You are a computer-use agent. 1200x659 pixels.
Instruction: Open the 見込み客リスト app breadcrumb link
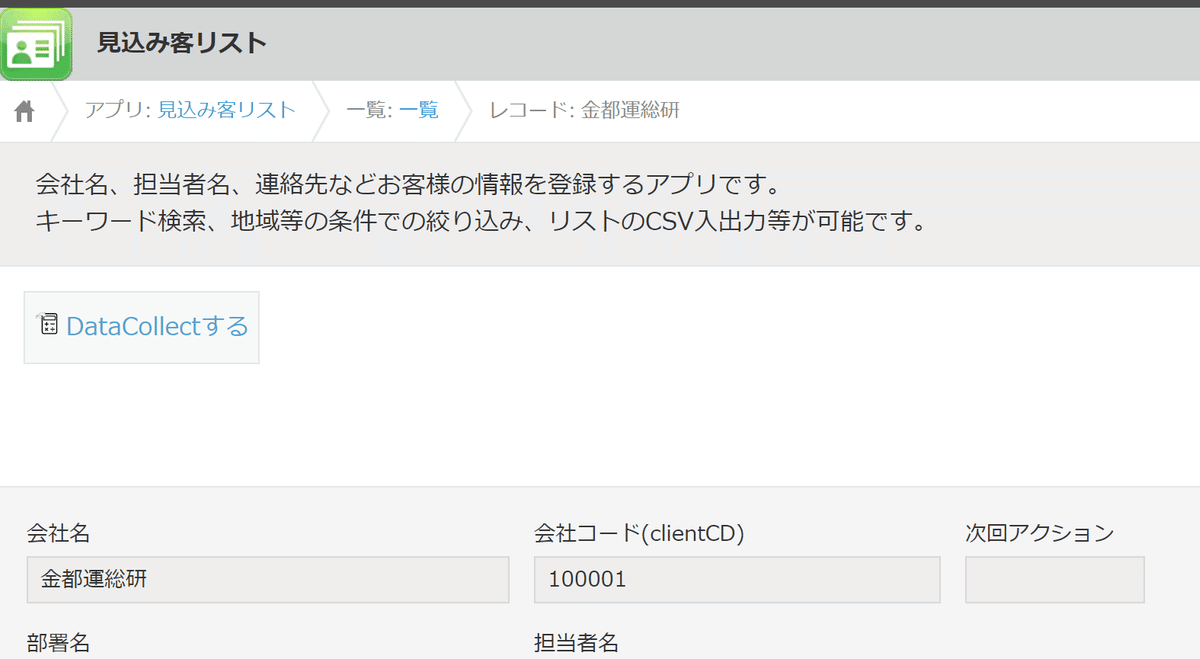[x=227, y=110]
